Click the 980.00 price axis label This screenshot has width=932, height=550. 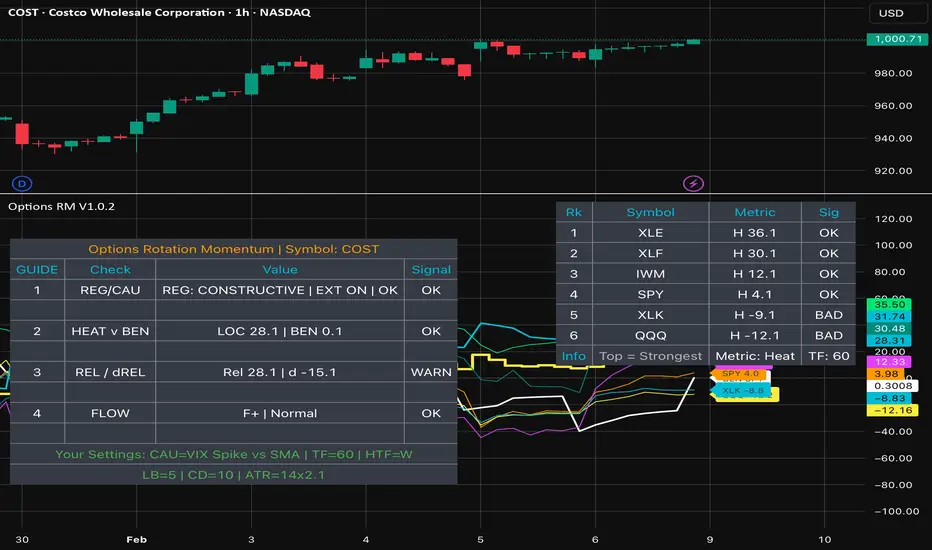click(x=893, y=73)
